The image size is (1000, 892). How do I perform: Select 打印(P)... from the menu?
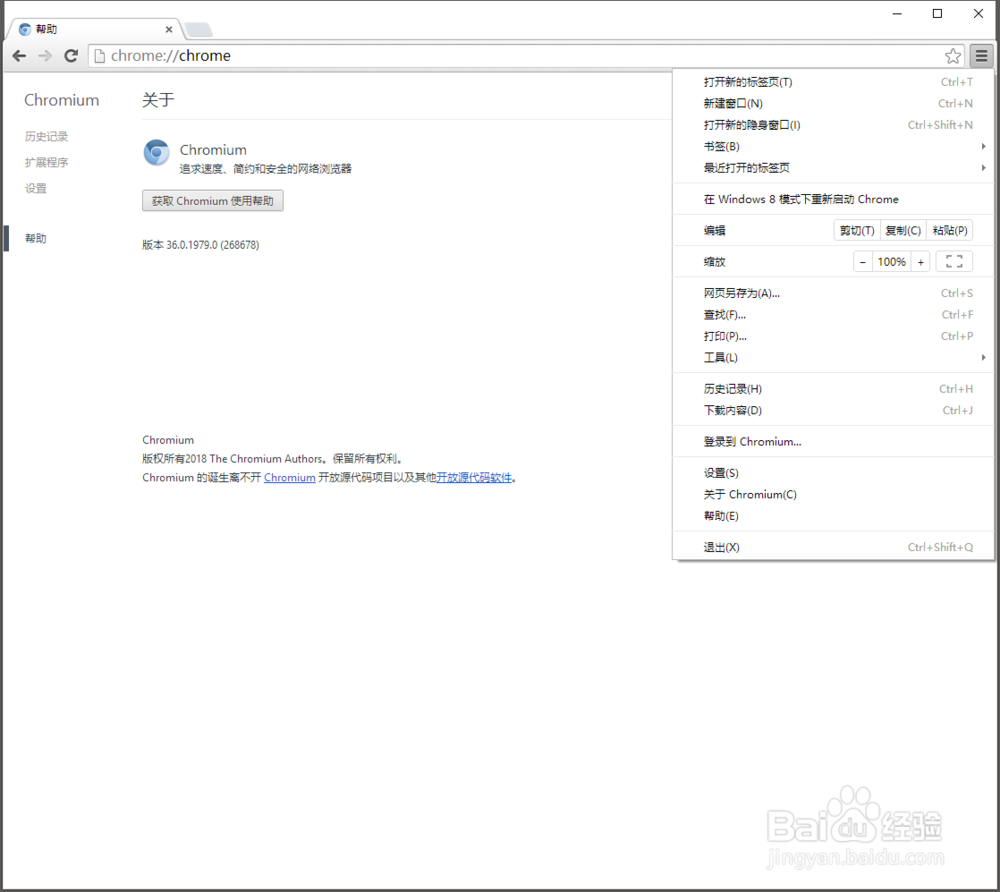click(834, 336)
